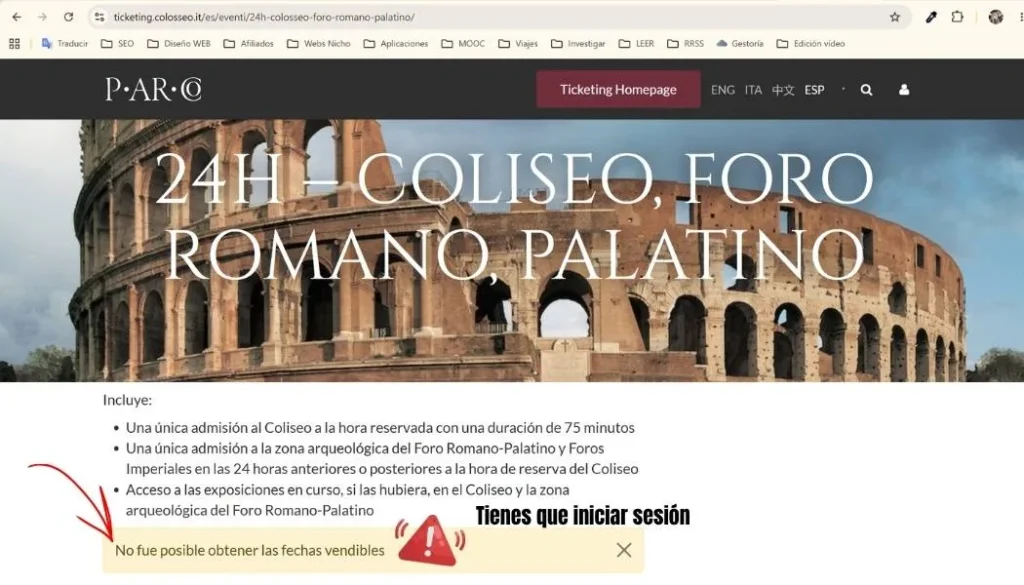1024x585 pixels.
Task: Click the browser forward arrow
Action: 42,17
